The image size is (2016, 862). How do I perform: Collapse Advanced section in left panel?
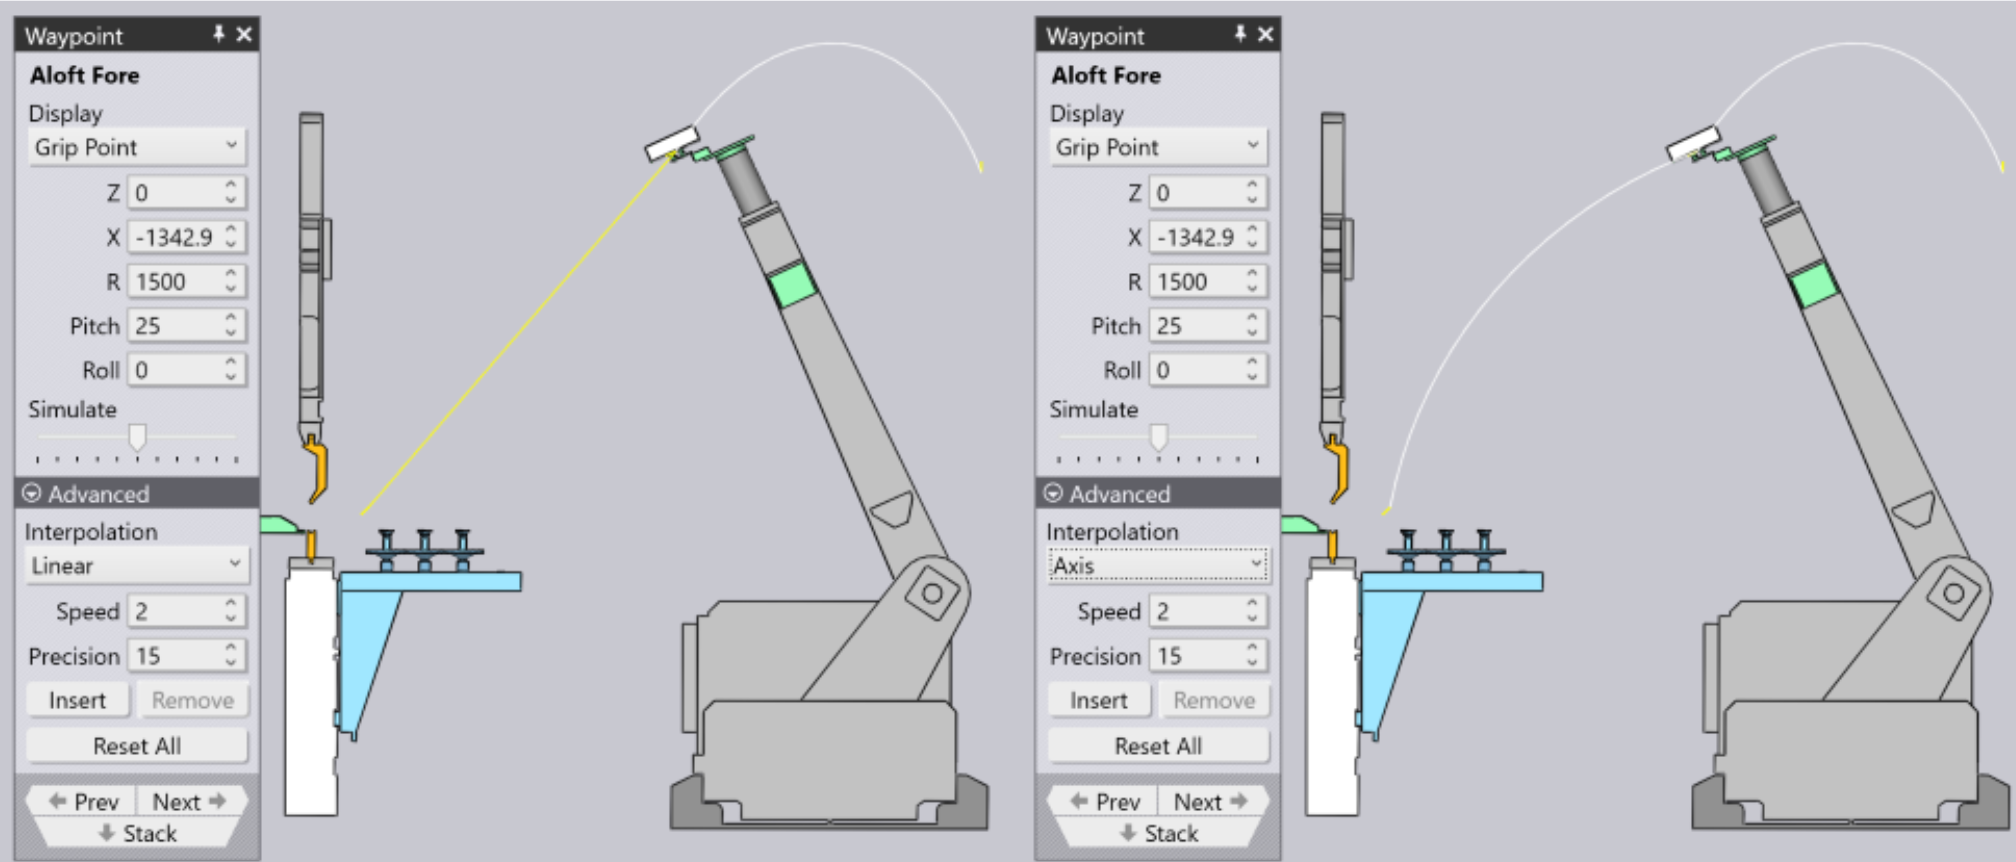32,493
